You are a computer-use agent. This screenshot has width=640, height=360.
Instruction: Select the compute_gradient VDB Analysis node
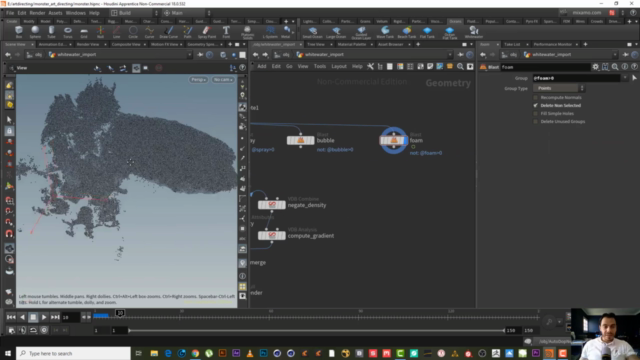tap(272, 236)
